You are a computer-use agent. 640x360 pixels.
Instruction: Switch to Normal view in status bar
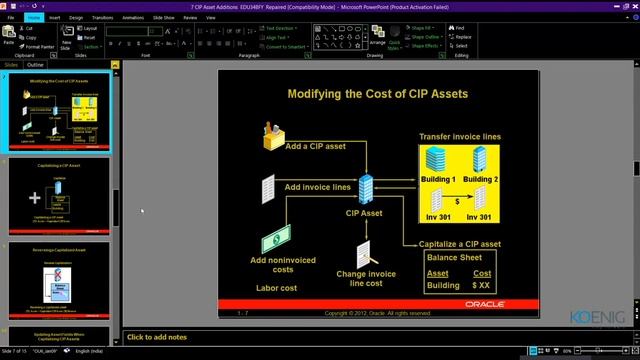[533, 351]
